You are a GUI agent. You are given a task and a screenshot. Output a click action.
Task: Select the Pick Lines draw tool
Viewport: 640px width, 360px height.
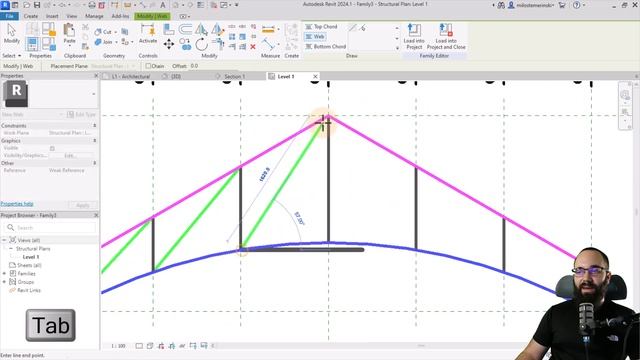(362, 27)
